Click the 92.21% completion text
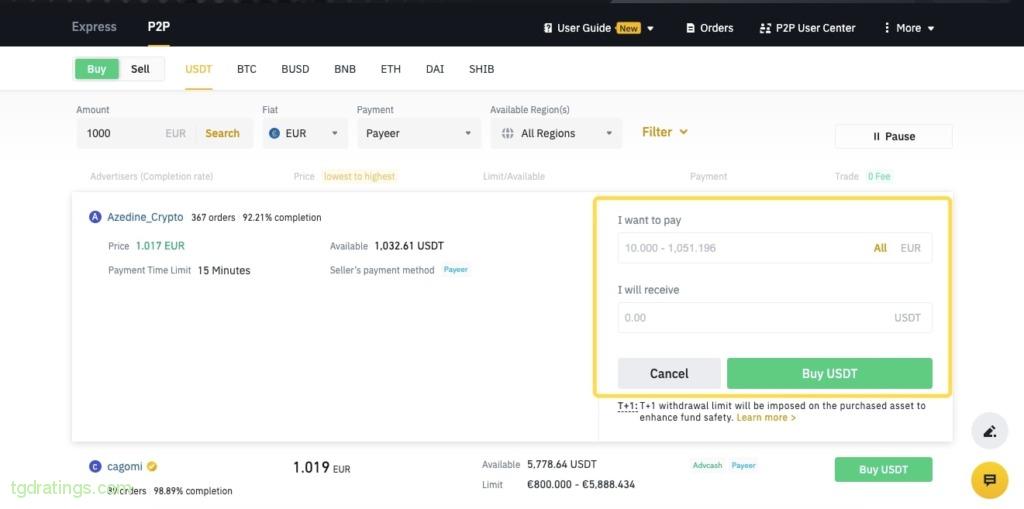1024x509 pixels. click(x=281, y=218)
